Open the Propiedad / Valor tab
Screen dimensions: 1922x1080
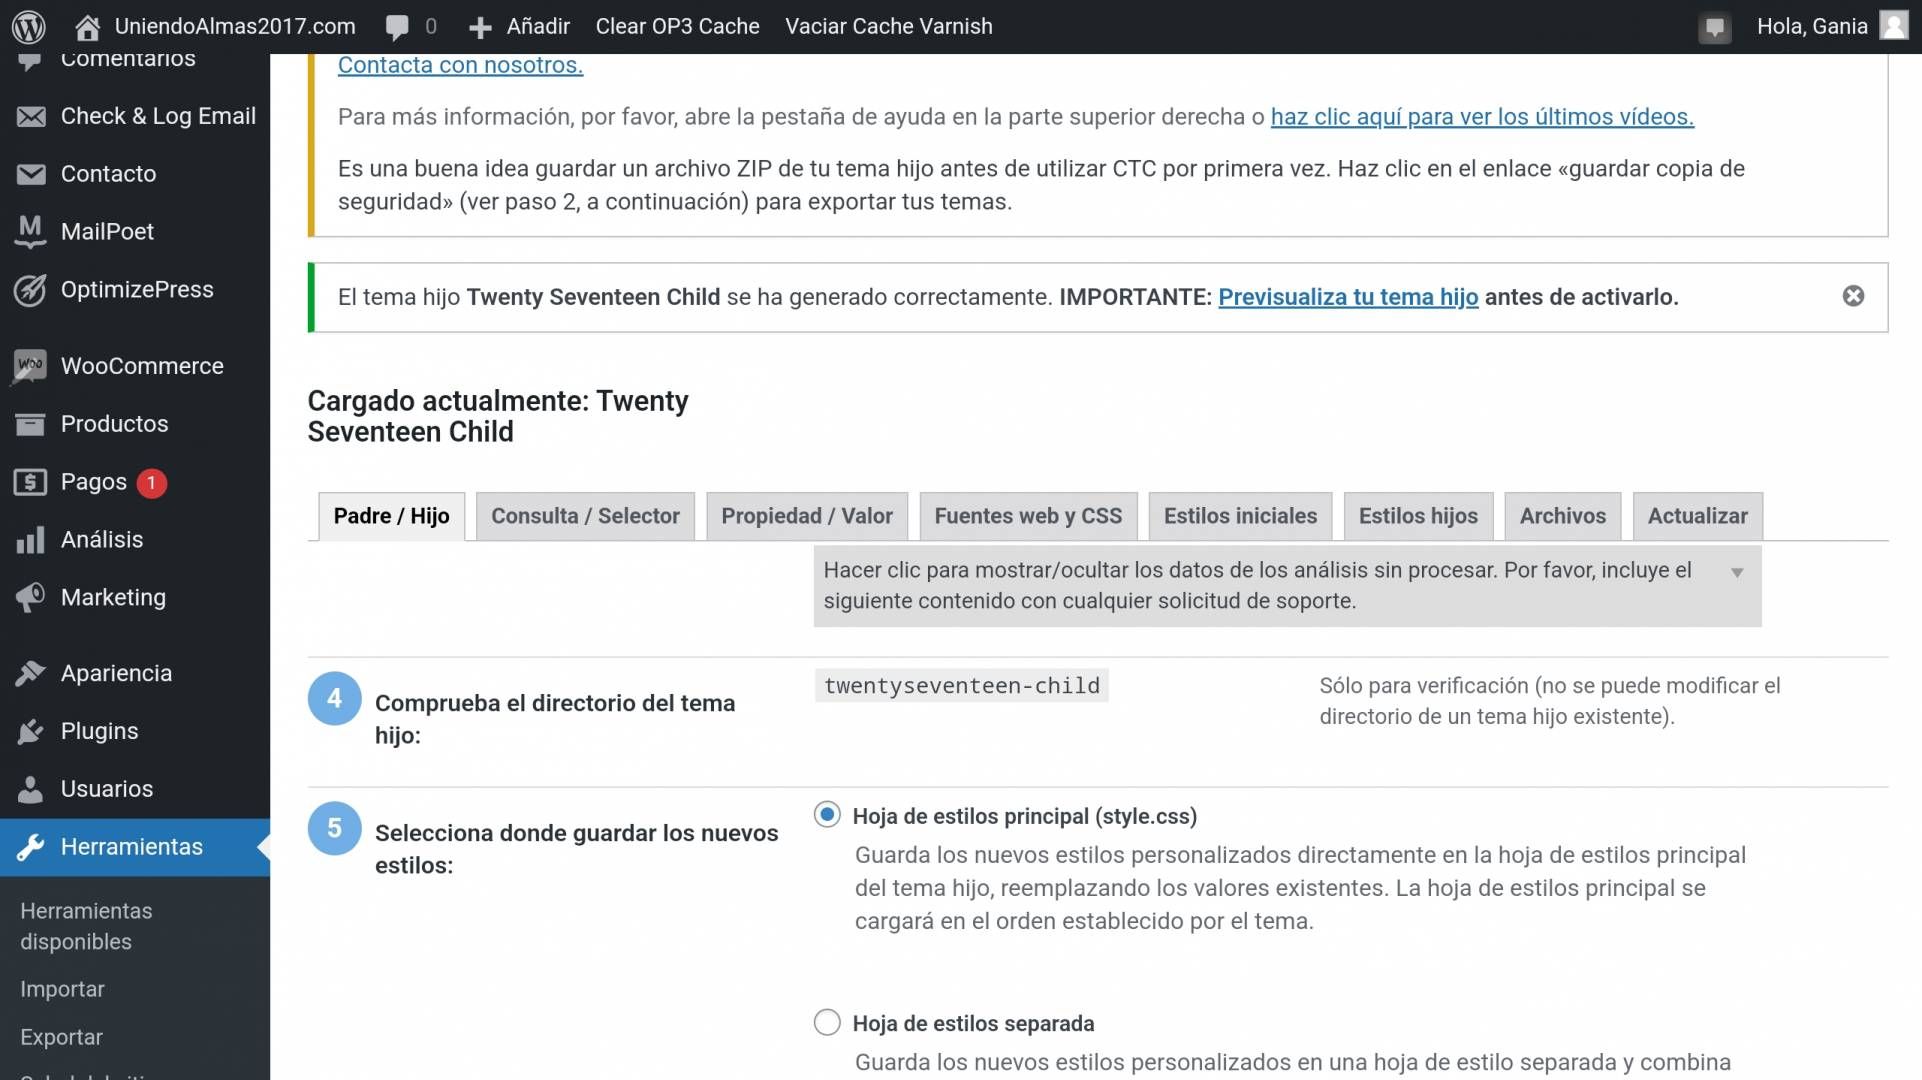[x=807, y=516]
